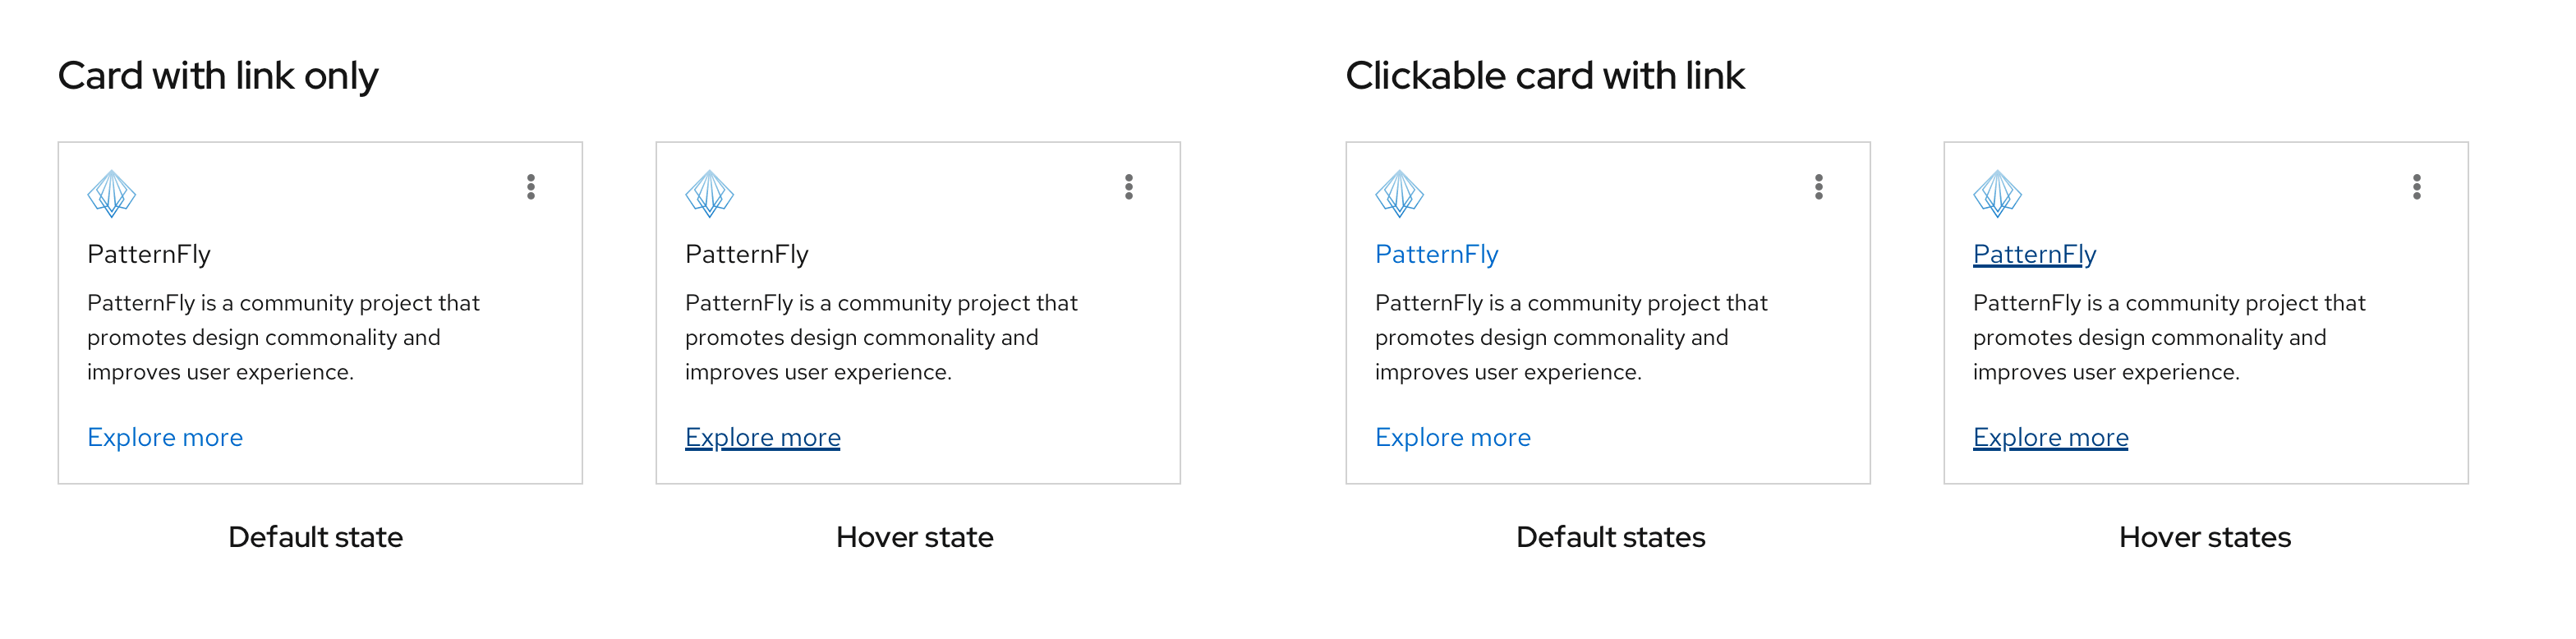Open the kebab menu on the link-only hover card

(1129, 187)
